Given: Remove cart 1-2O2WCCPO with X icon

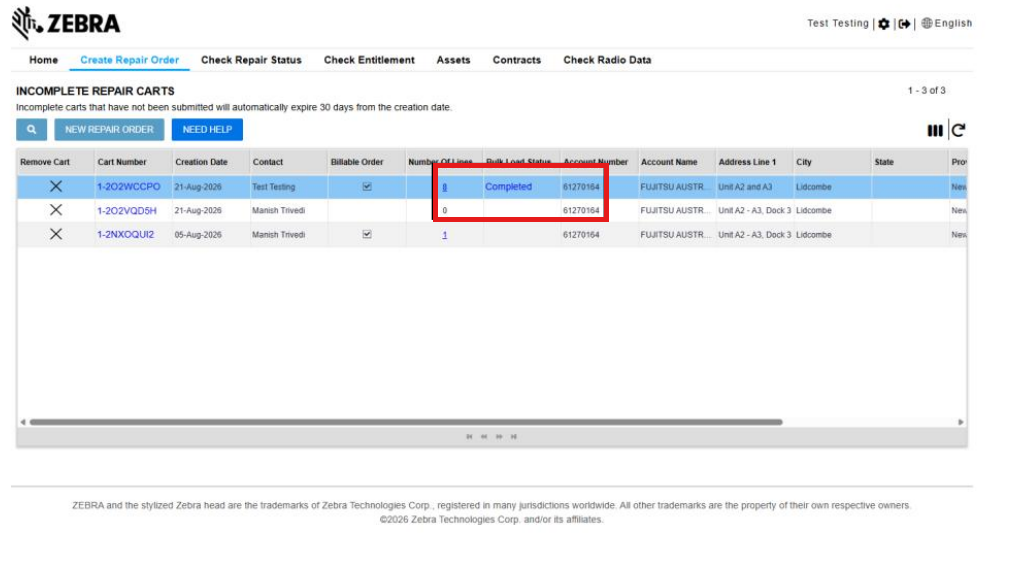Looking at the screenshot, I should pos(56,186).
